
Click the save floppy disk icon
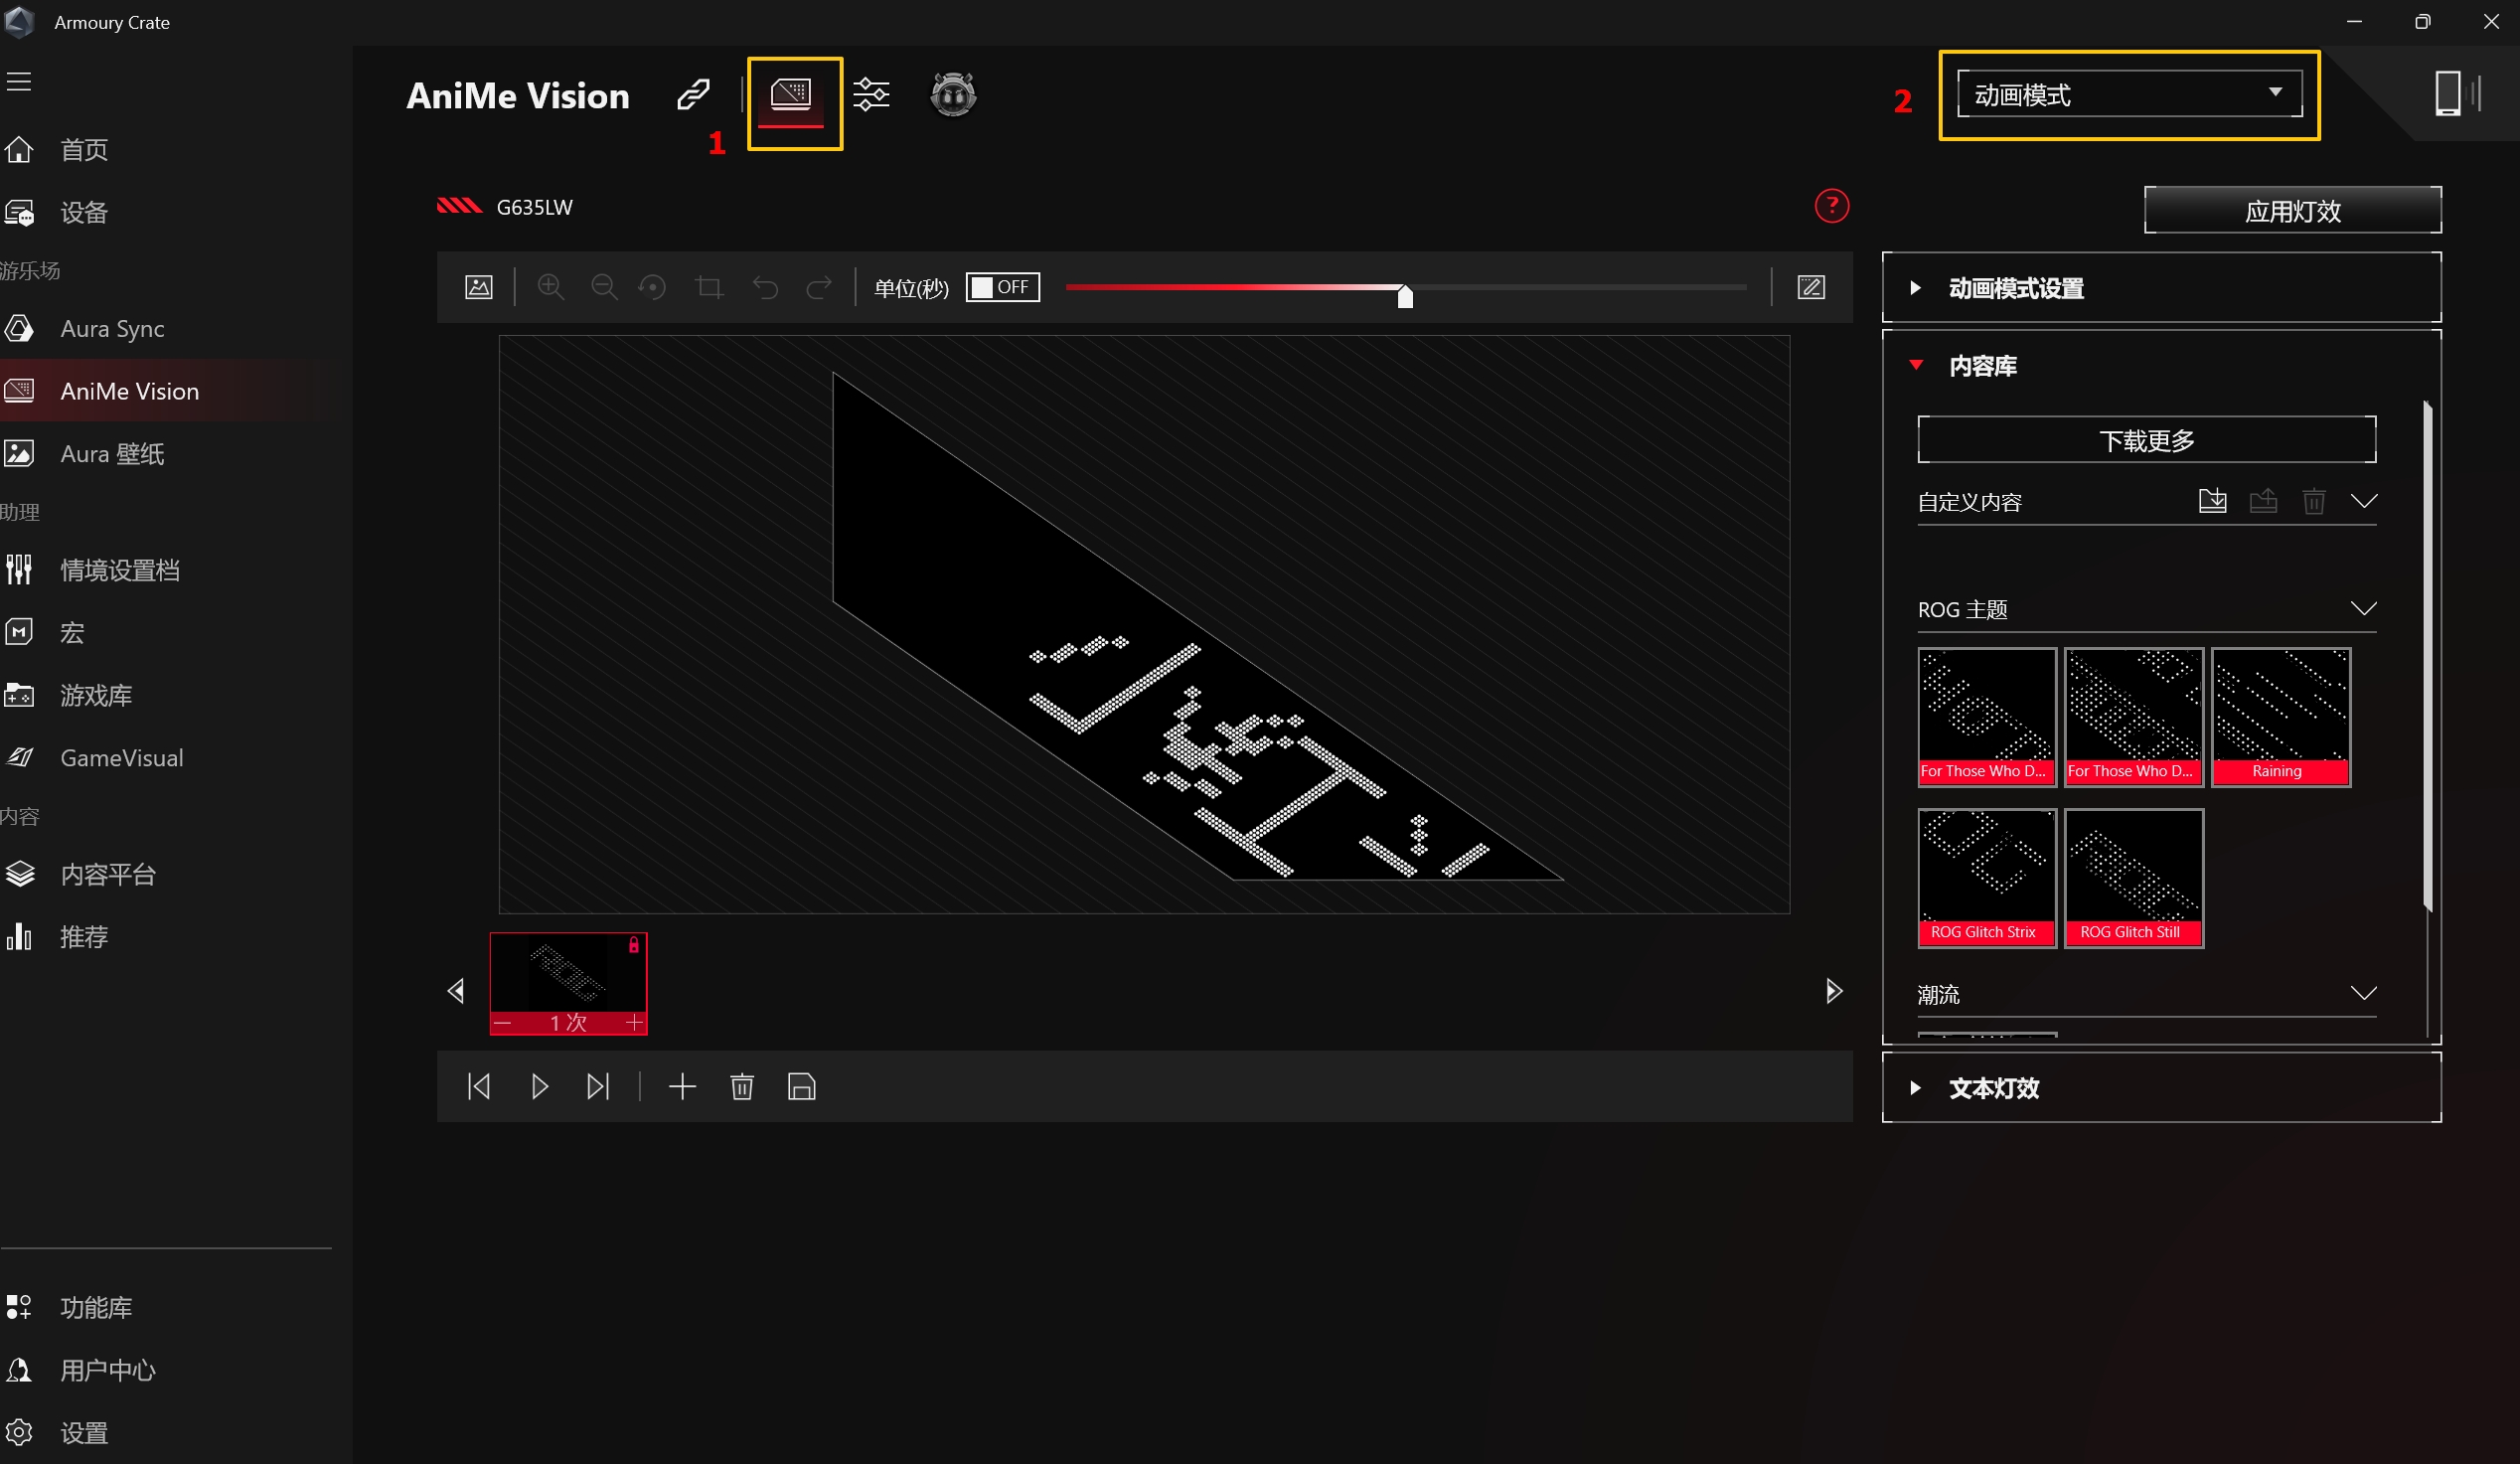[x=802, y=1086]
